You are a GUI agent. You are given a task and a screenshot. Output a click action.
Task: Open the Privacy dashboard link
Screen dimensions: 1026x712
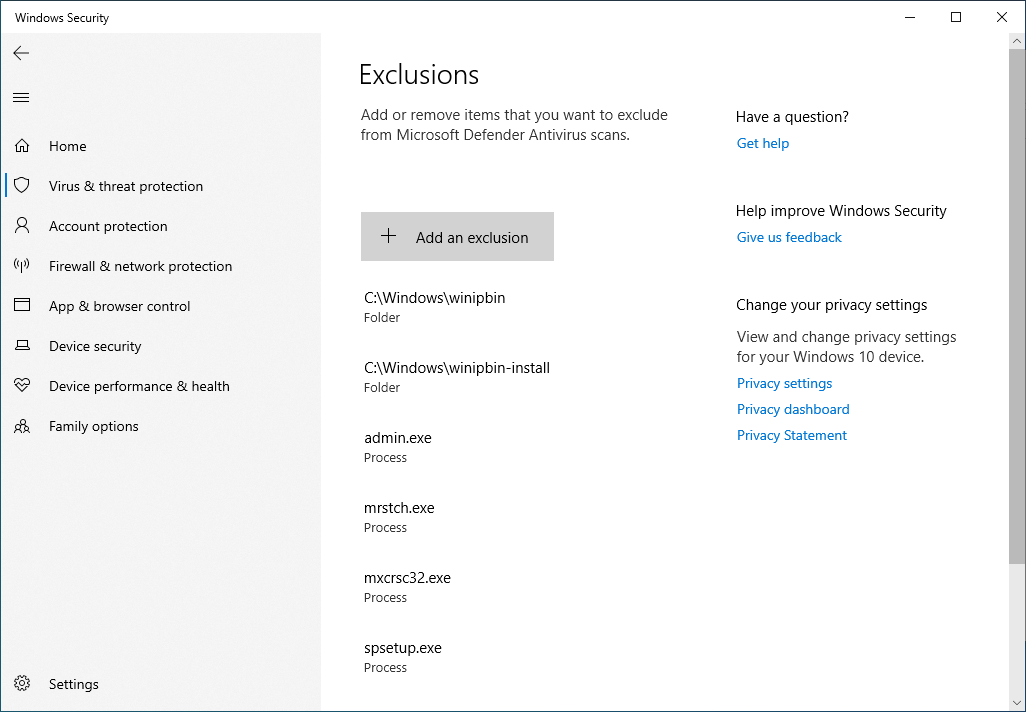793,409
